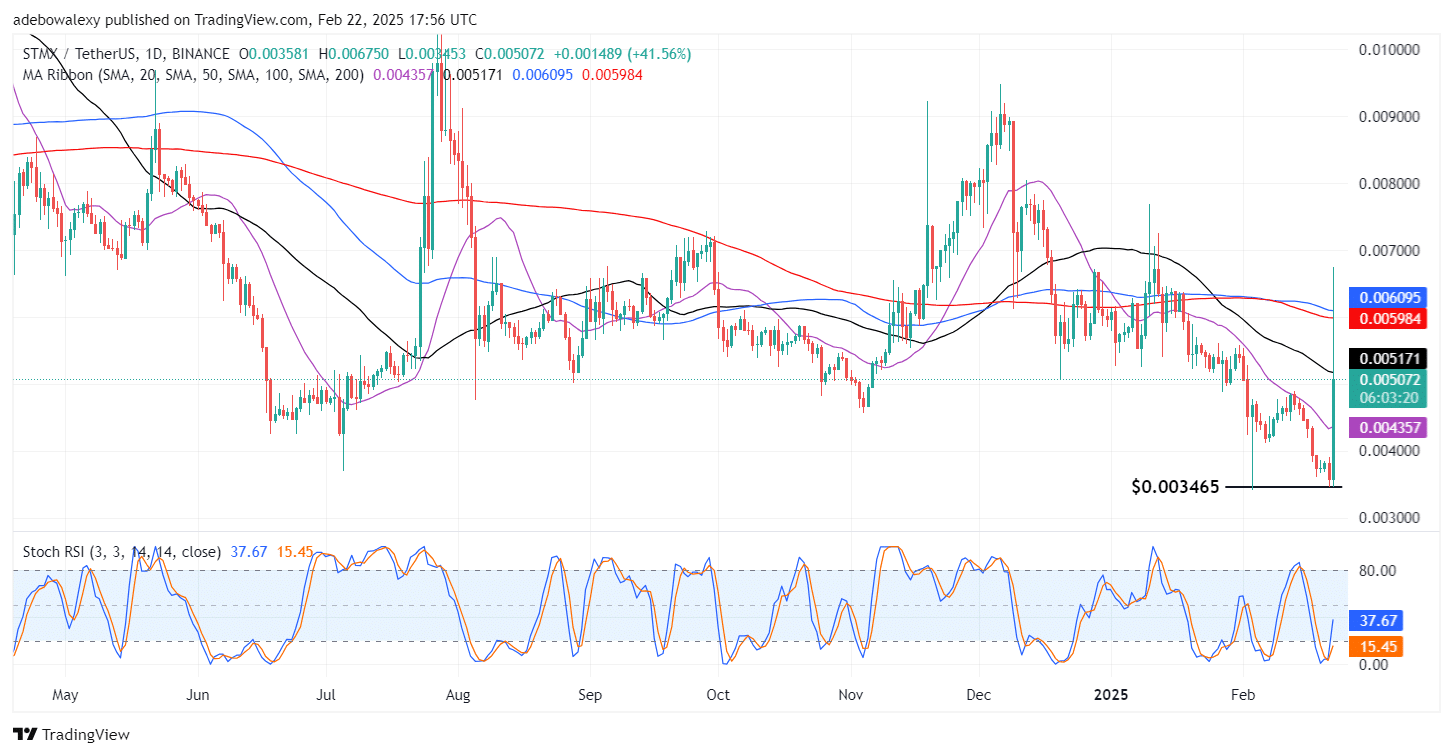This screenshot has width=1453, height=756.
Task: Click the Feb label on time axis
Action: 1242,694
